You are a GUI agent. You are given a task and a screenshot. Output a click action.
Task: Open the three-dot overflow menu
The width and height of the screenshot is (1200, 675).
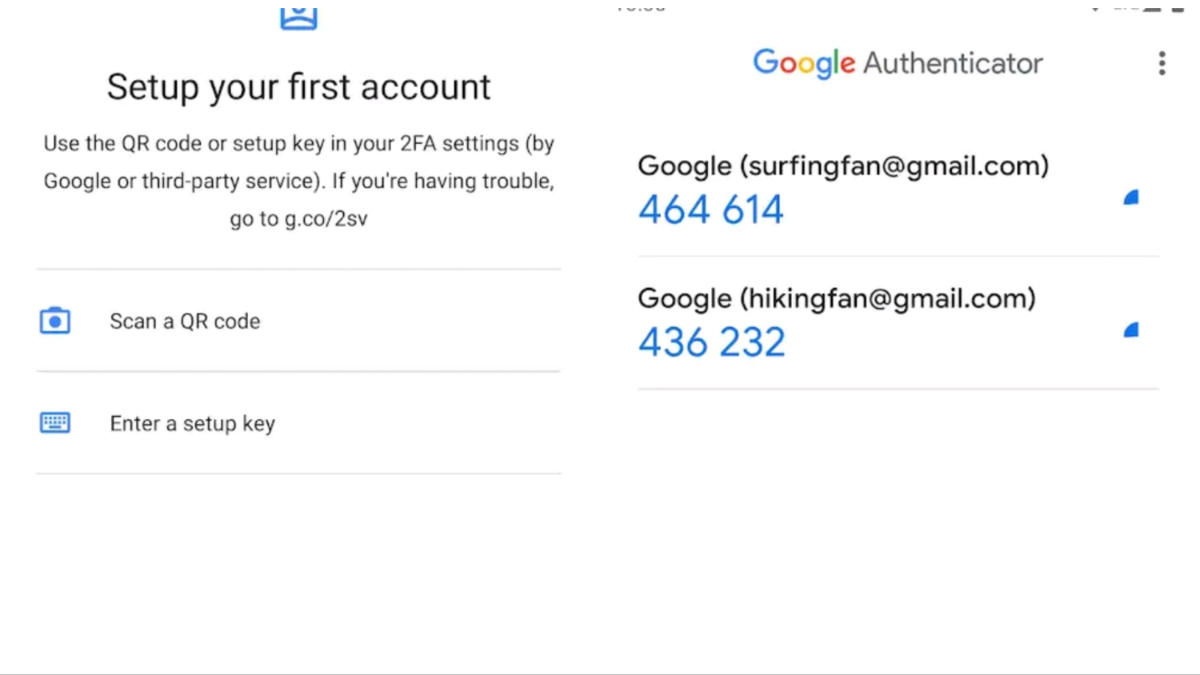point(1161,64)
